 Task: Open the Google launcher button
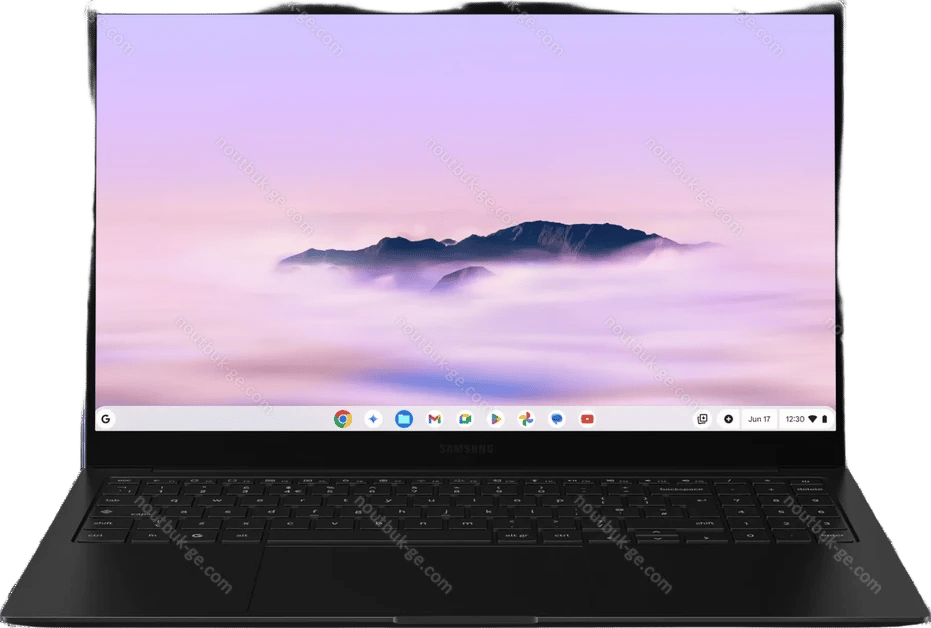pos(106,419)
